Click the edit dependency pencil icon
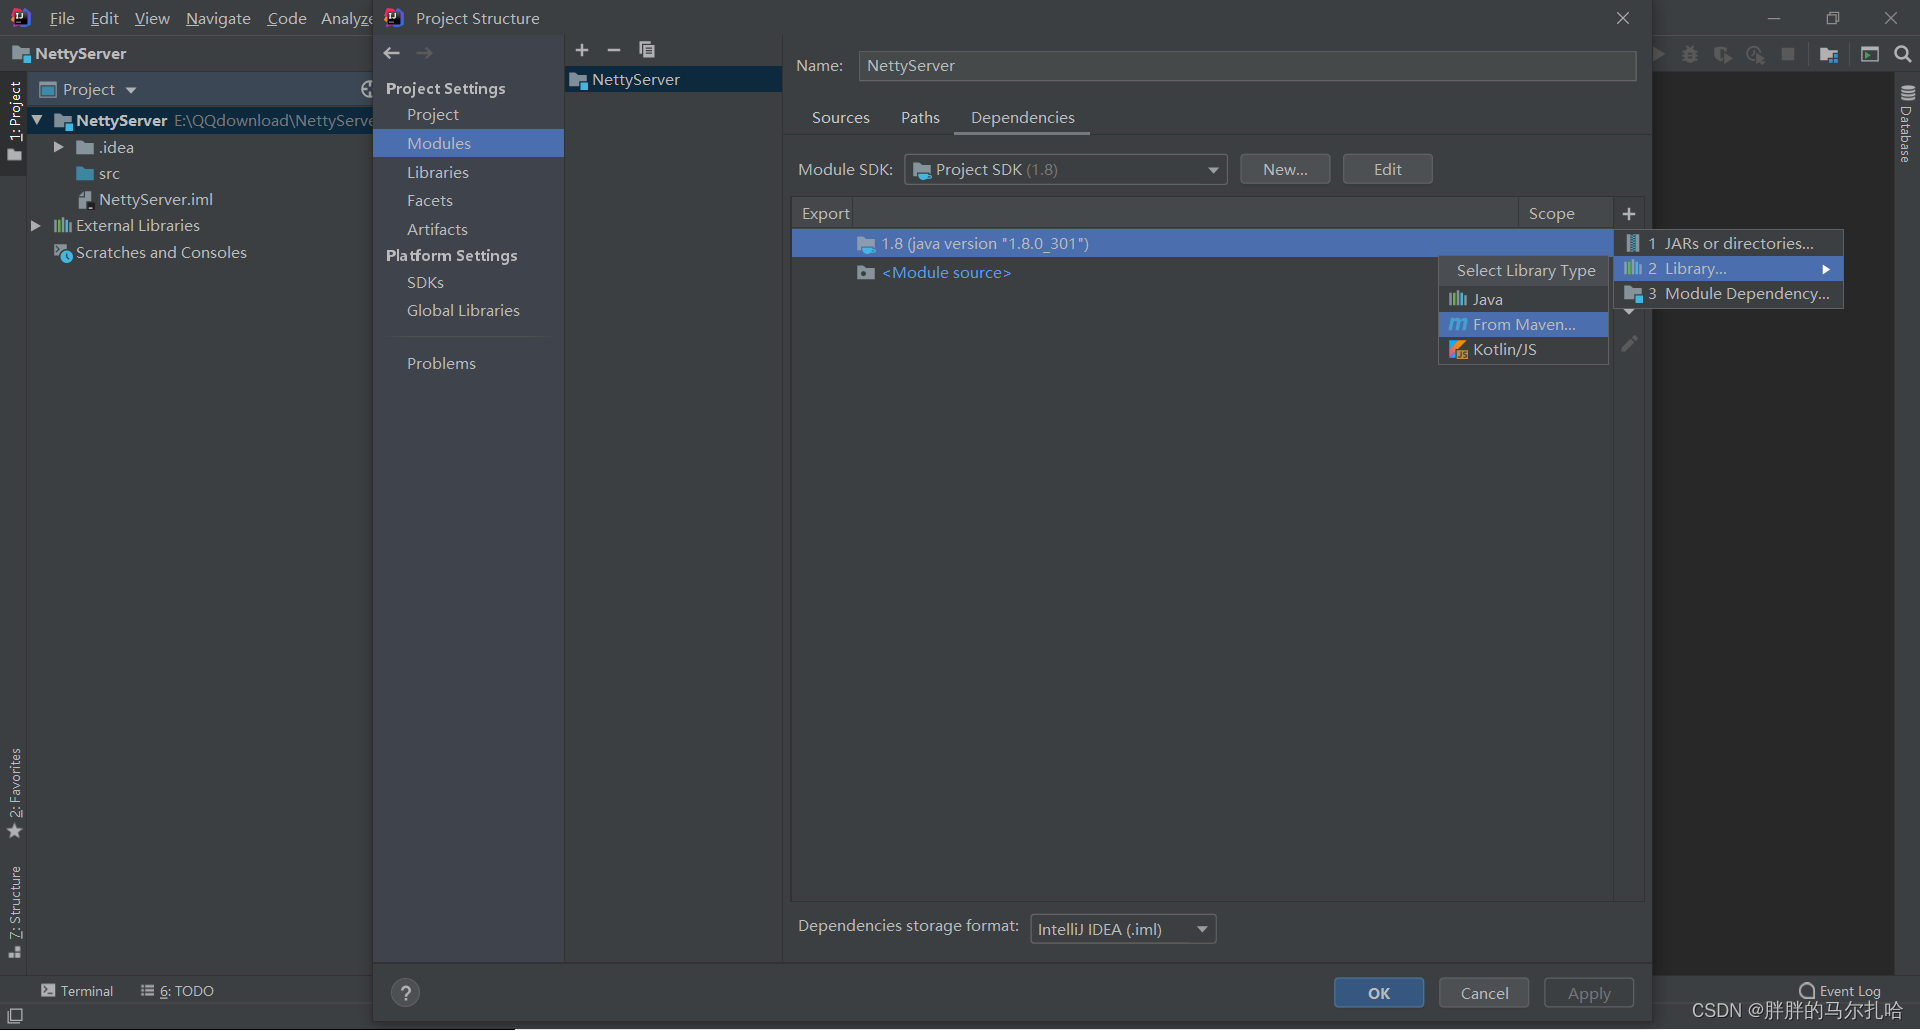Screen dimensions: 1920x1030 click(1629, 344)
